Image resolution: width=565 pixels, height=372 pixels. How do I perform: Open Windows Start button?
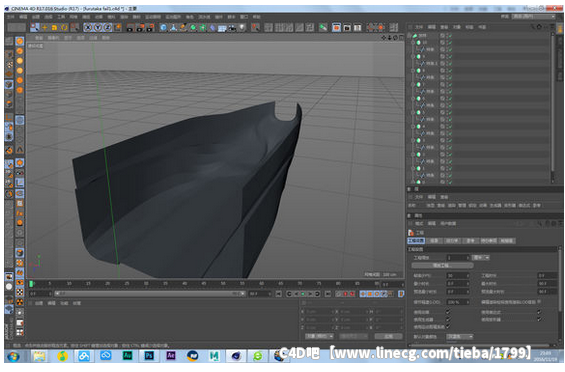click(x=13, y=357)
